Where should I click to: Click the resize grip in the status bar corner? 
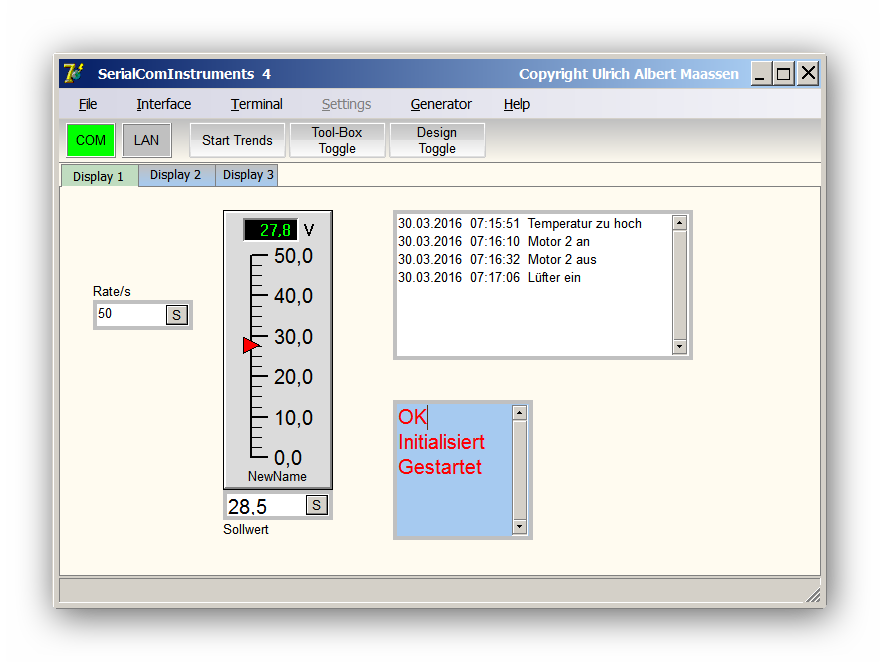pyautogui.click(x=813, y=595)
